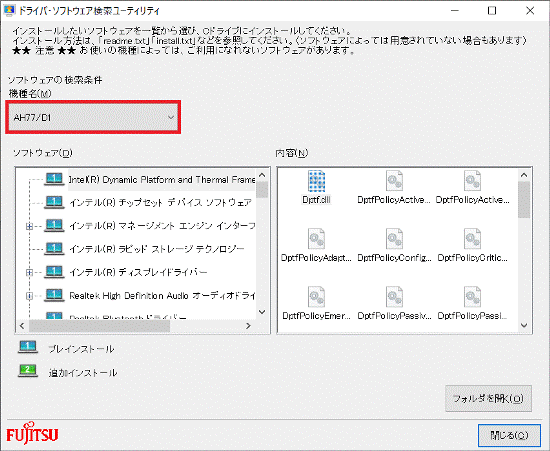Screen dimensions: 550x451
Task: Click the laptop icon beside インテル(R) チップセット
Action: 54,202
